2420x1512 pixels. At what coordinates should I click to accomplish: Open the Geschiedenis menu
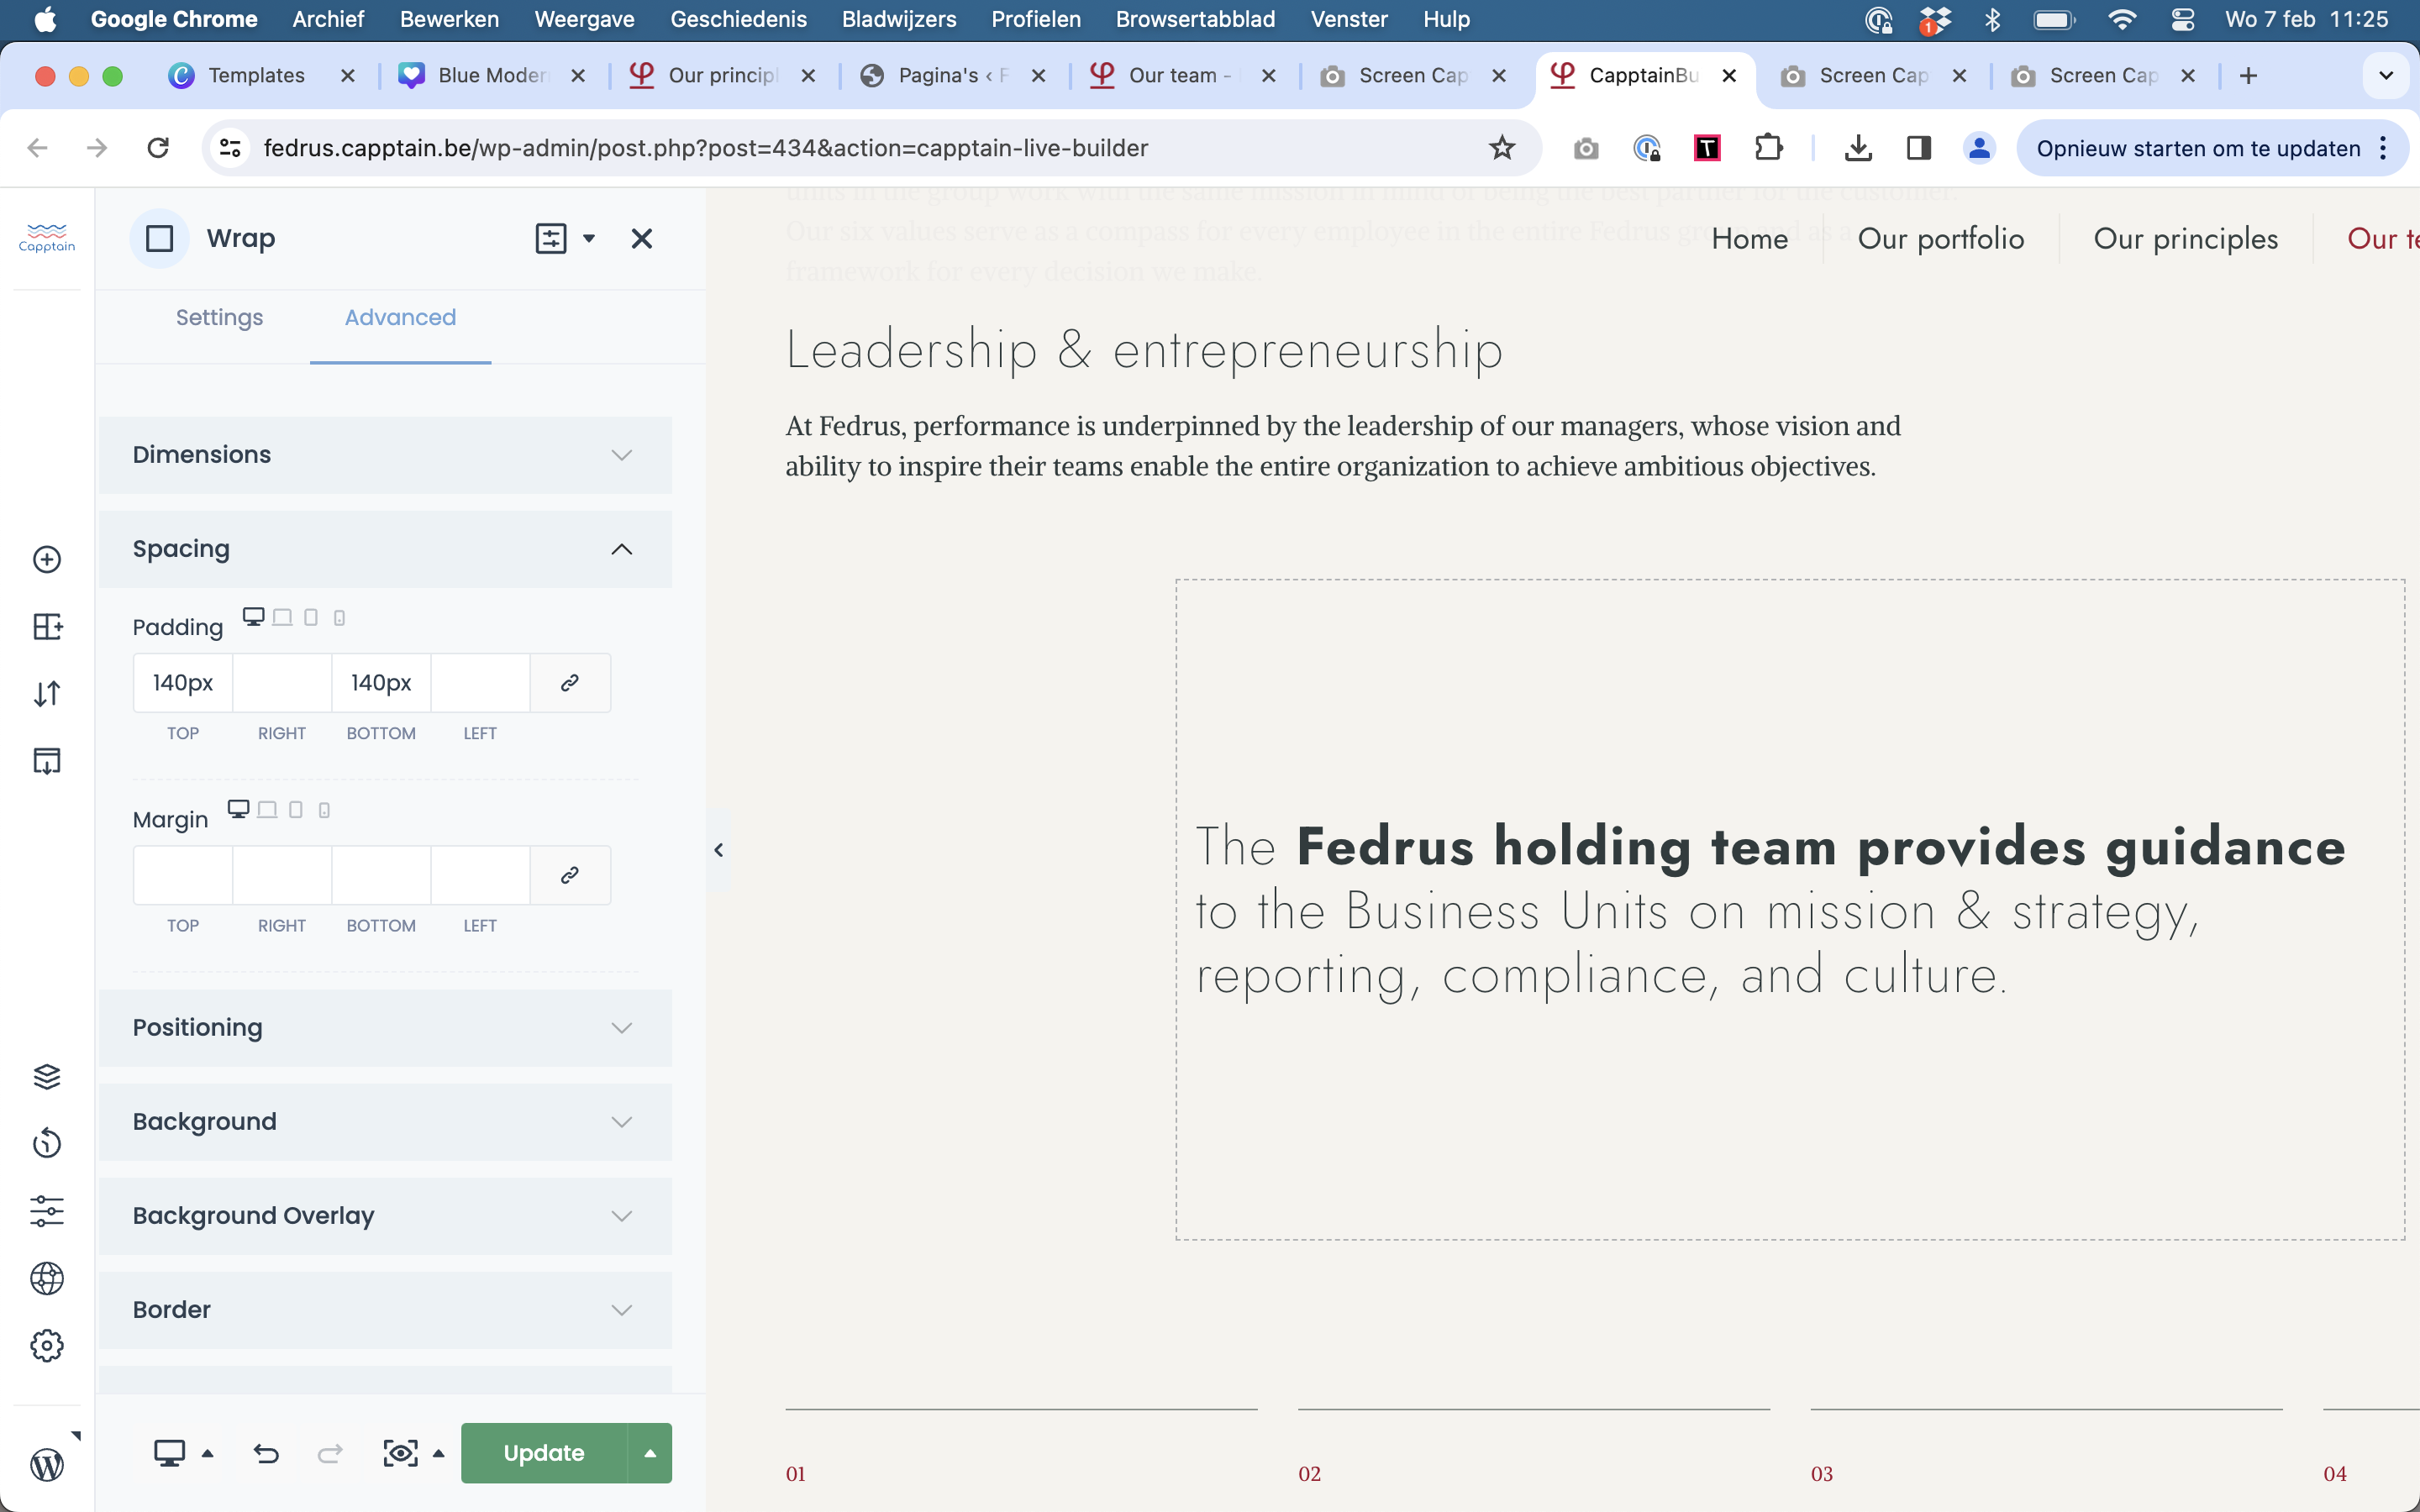pos(738,20)
